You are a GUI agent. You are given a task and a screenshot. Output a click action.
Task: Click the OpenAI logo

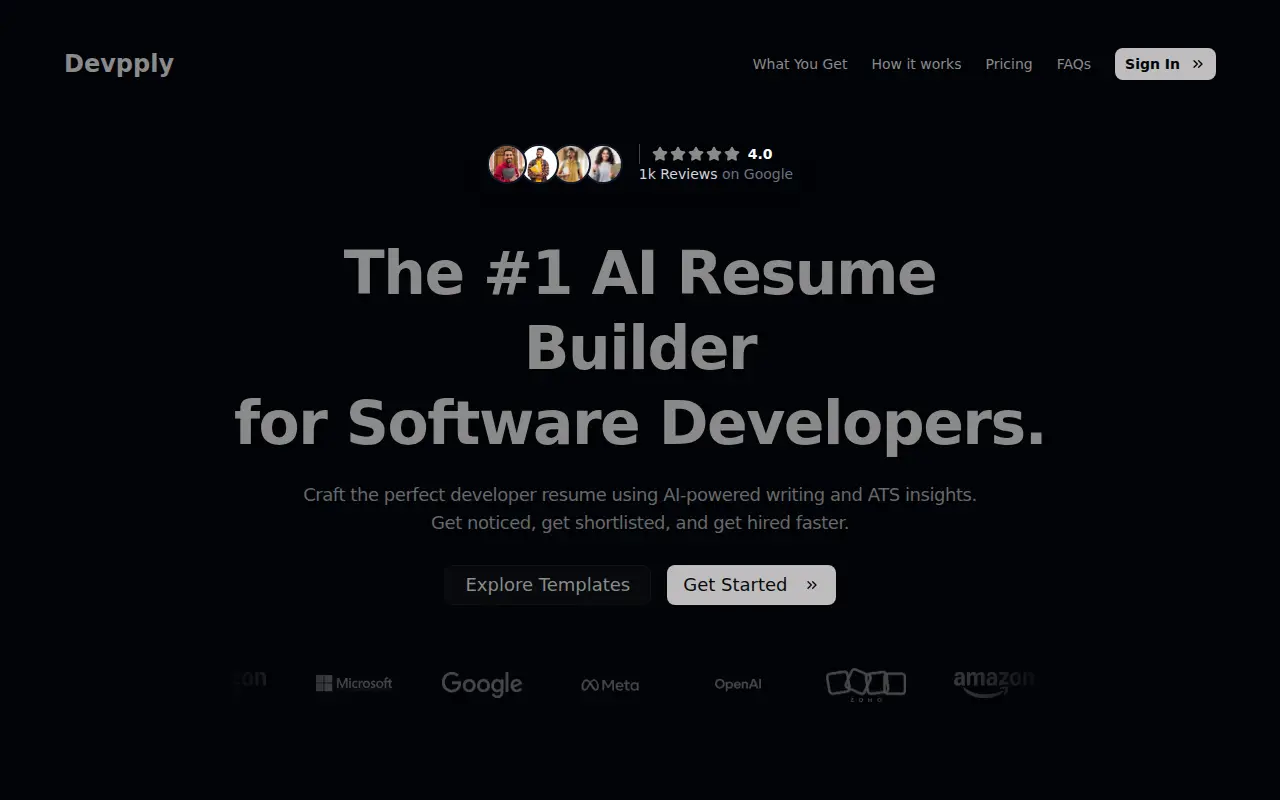tap(738, 684)
